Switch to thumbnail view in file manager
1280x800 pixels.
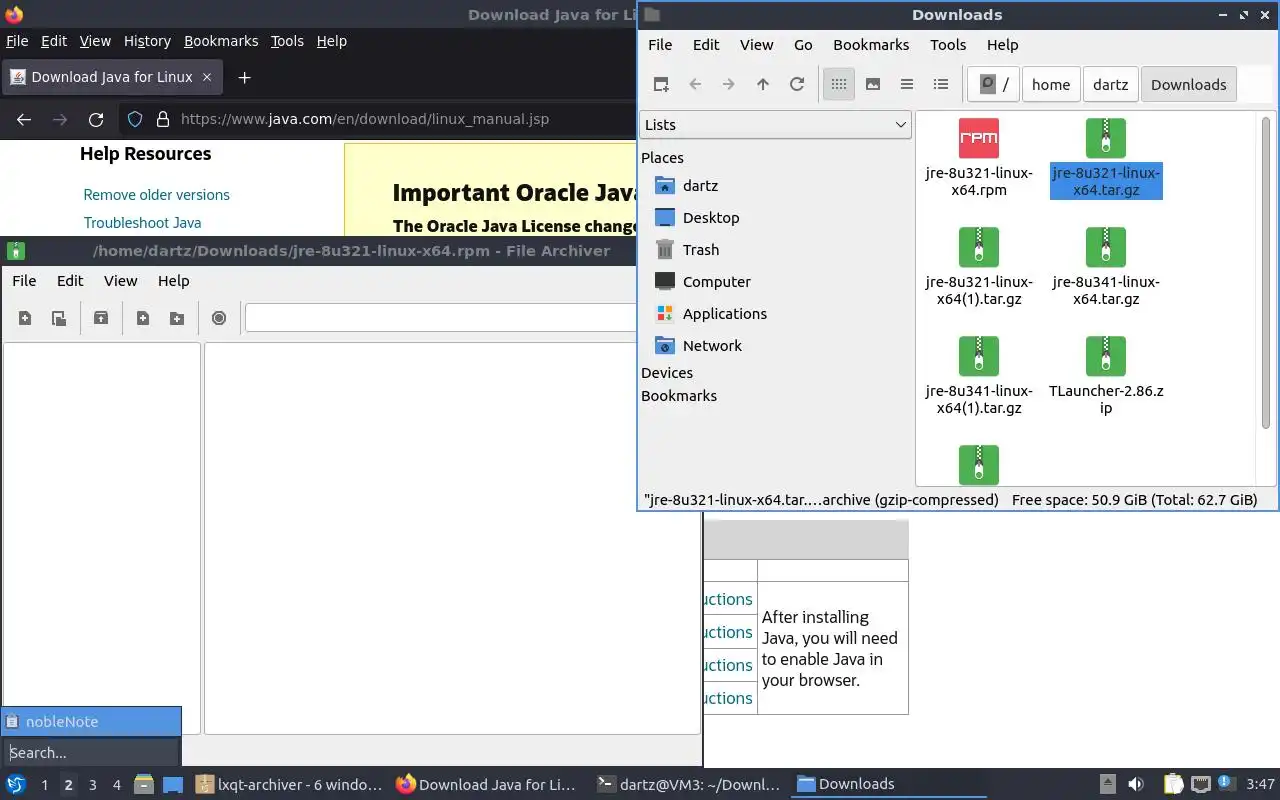(x=873, y=84)
